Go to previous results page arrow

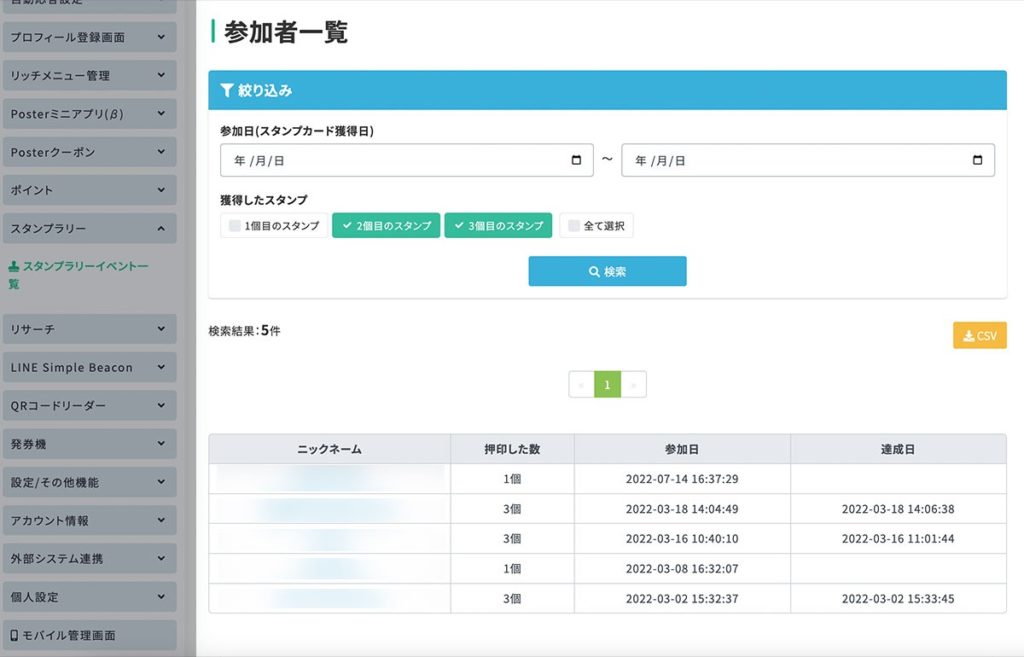tap(581, 385)
